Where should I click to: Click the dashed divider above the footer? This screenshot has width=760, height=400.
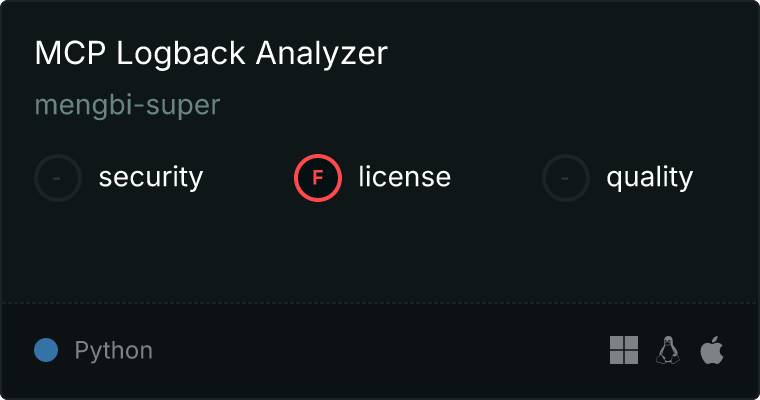click(x=380, y=303)
